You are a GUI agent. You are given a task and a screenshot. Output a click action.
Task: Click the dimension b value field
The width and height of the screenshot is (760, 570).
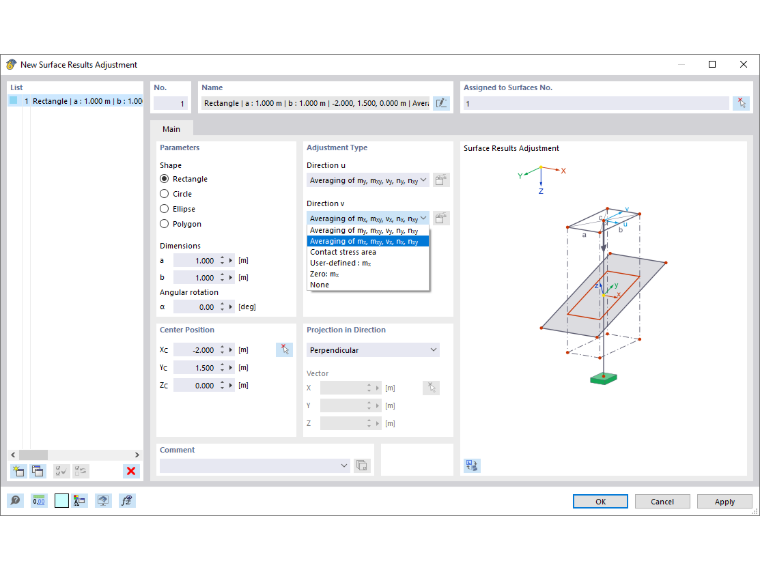195,277
